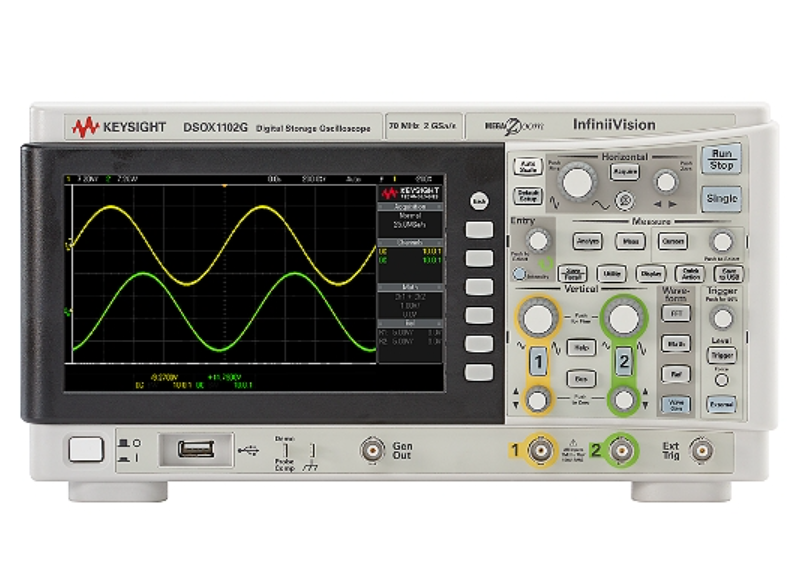Click the 25.0MSa/s sample rate readout
The height and width of the screenshot is (575, 796).
[x=410, y=224]
